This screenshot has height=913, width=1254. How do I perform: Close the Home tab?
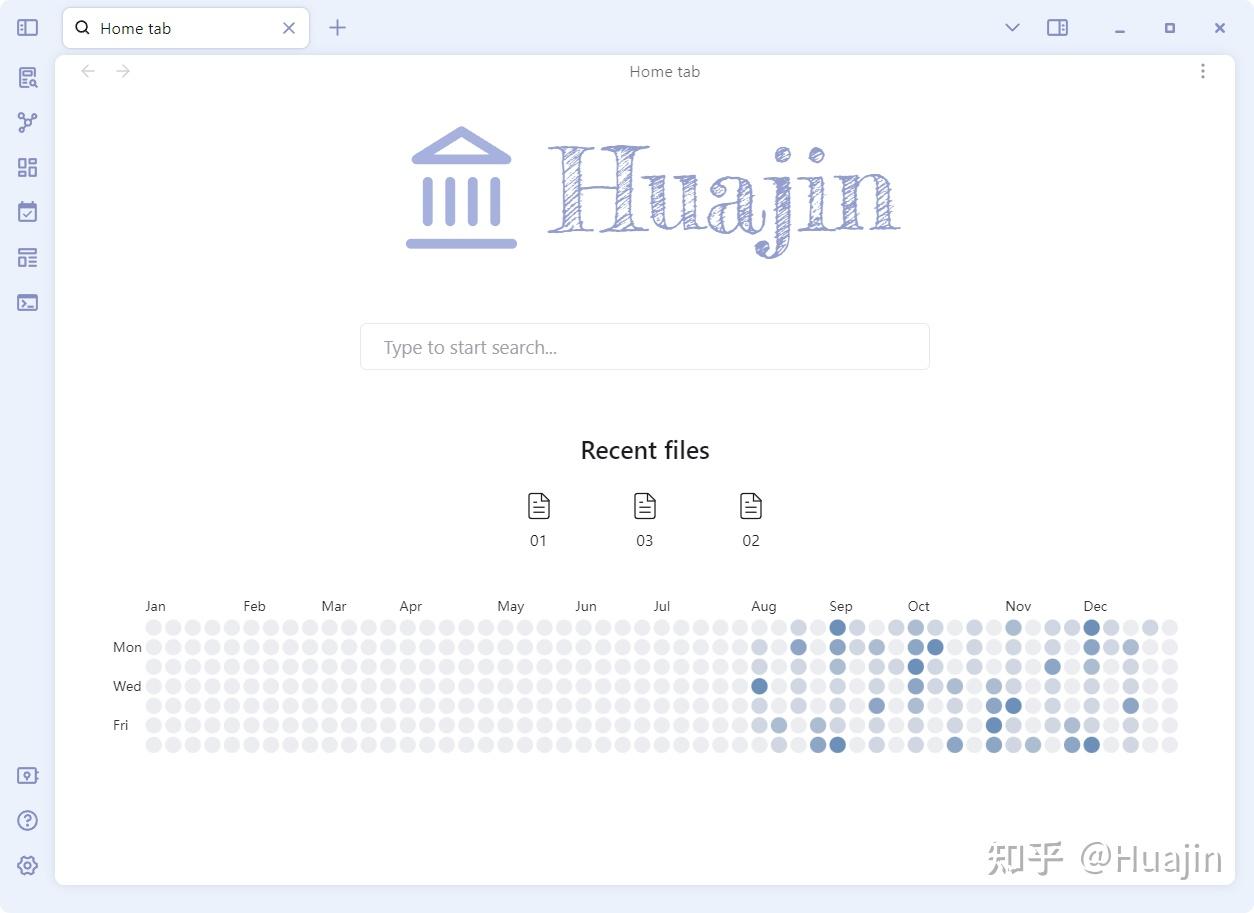coord(289,28)
